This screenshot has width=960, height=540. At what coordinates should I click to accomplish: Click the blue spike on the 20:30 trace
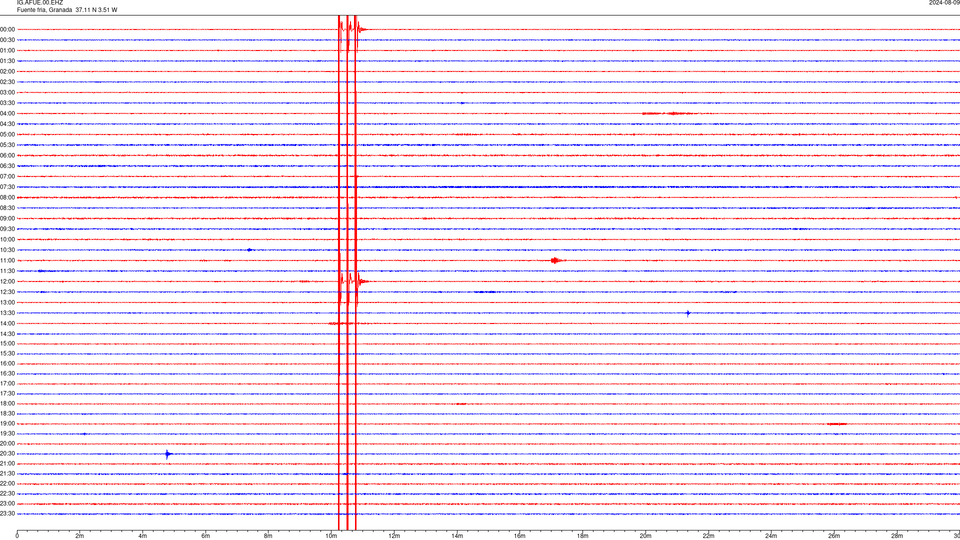[x=168, y=454]
